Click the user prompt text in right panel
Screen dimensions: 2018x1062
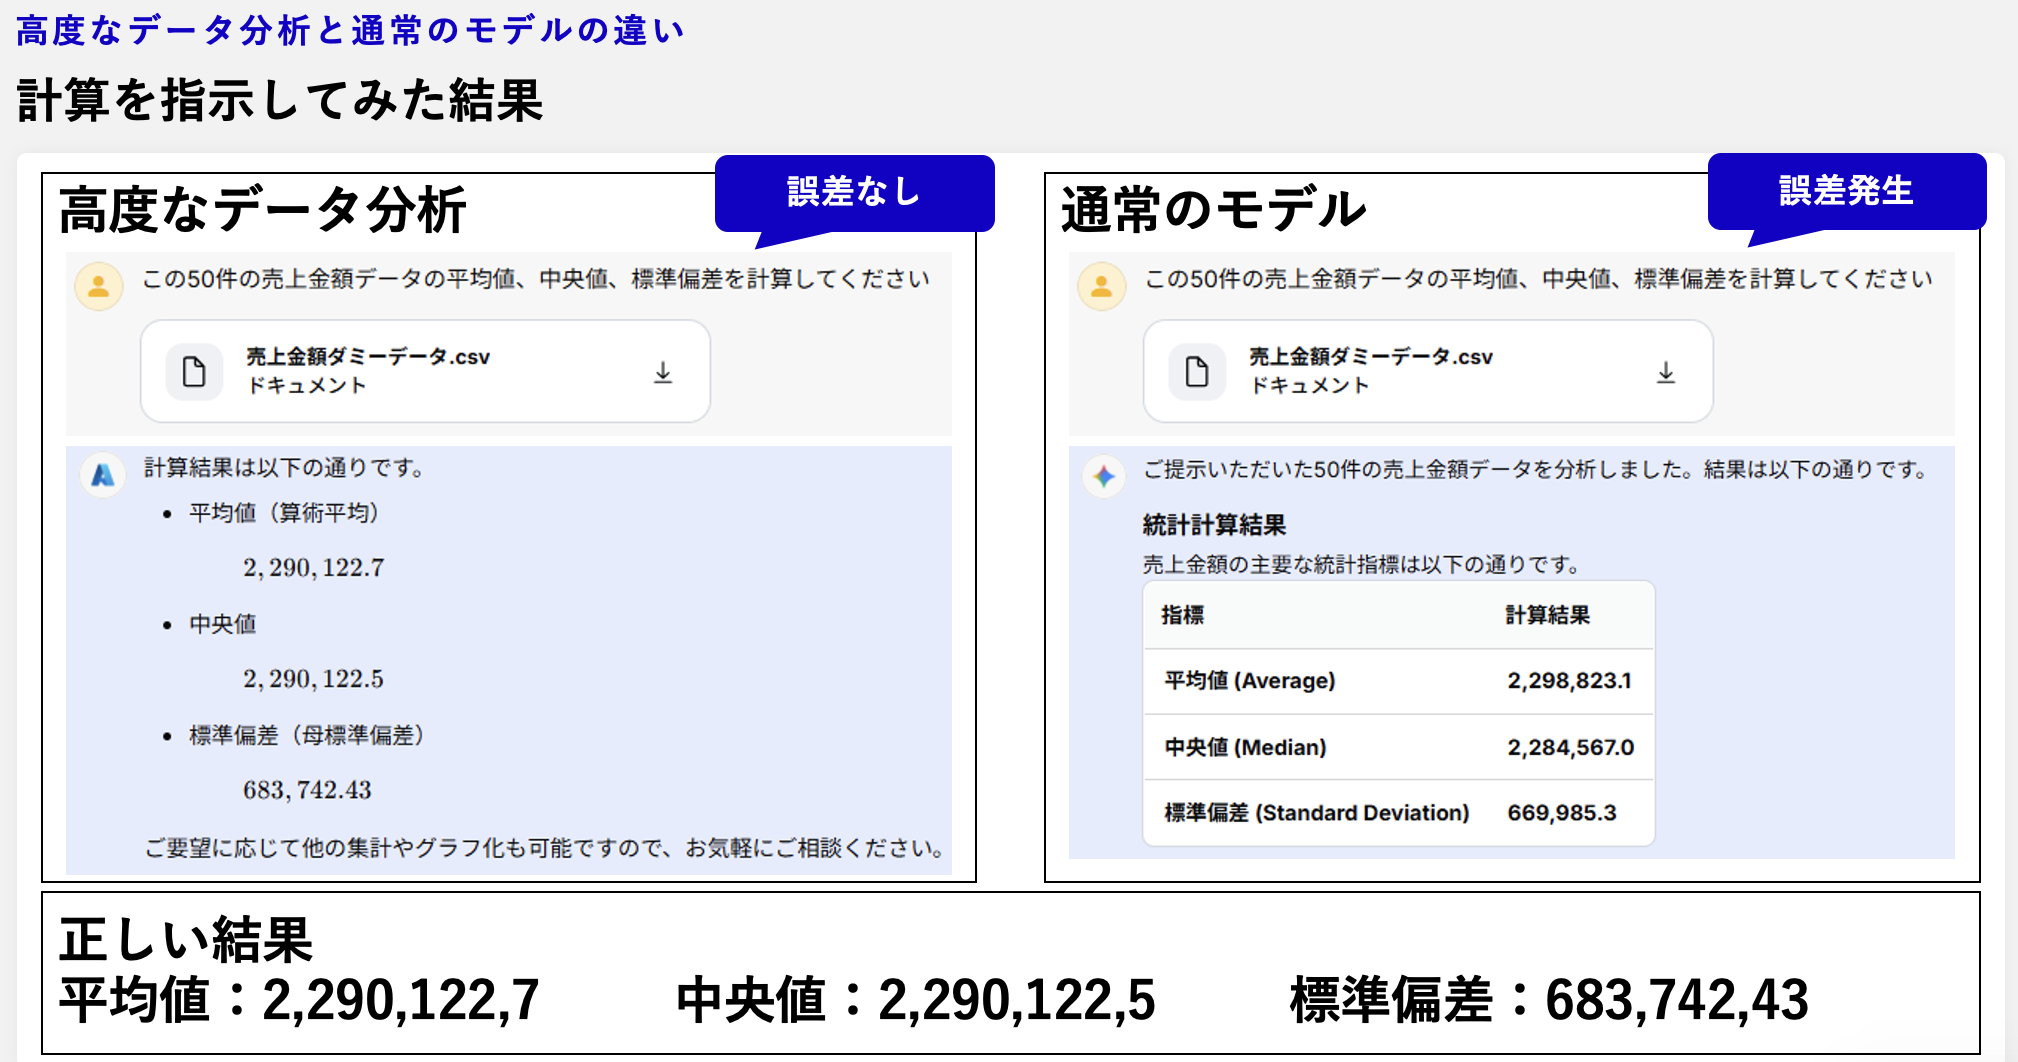coord(1539,279)
